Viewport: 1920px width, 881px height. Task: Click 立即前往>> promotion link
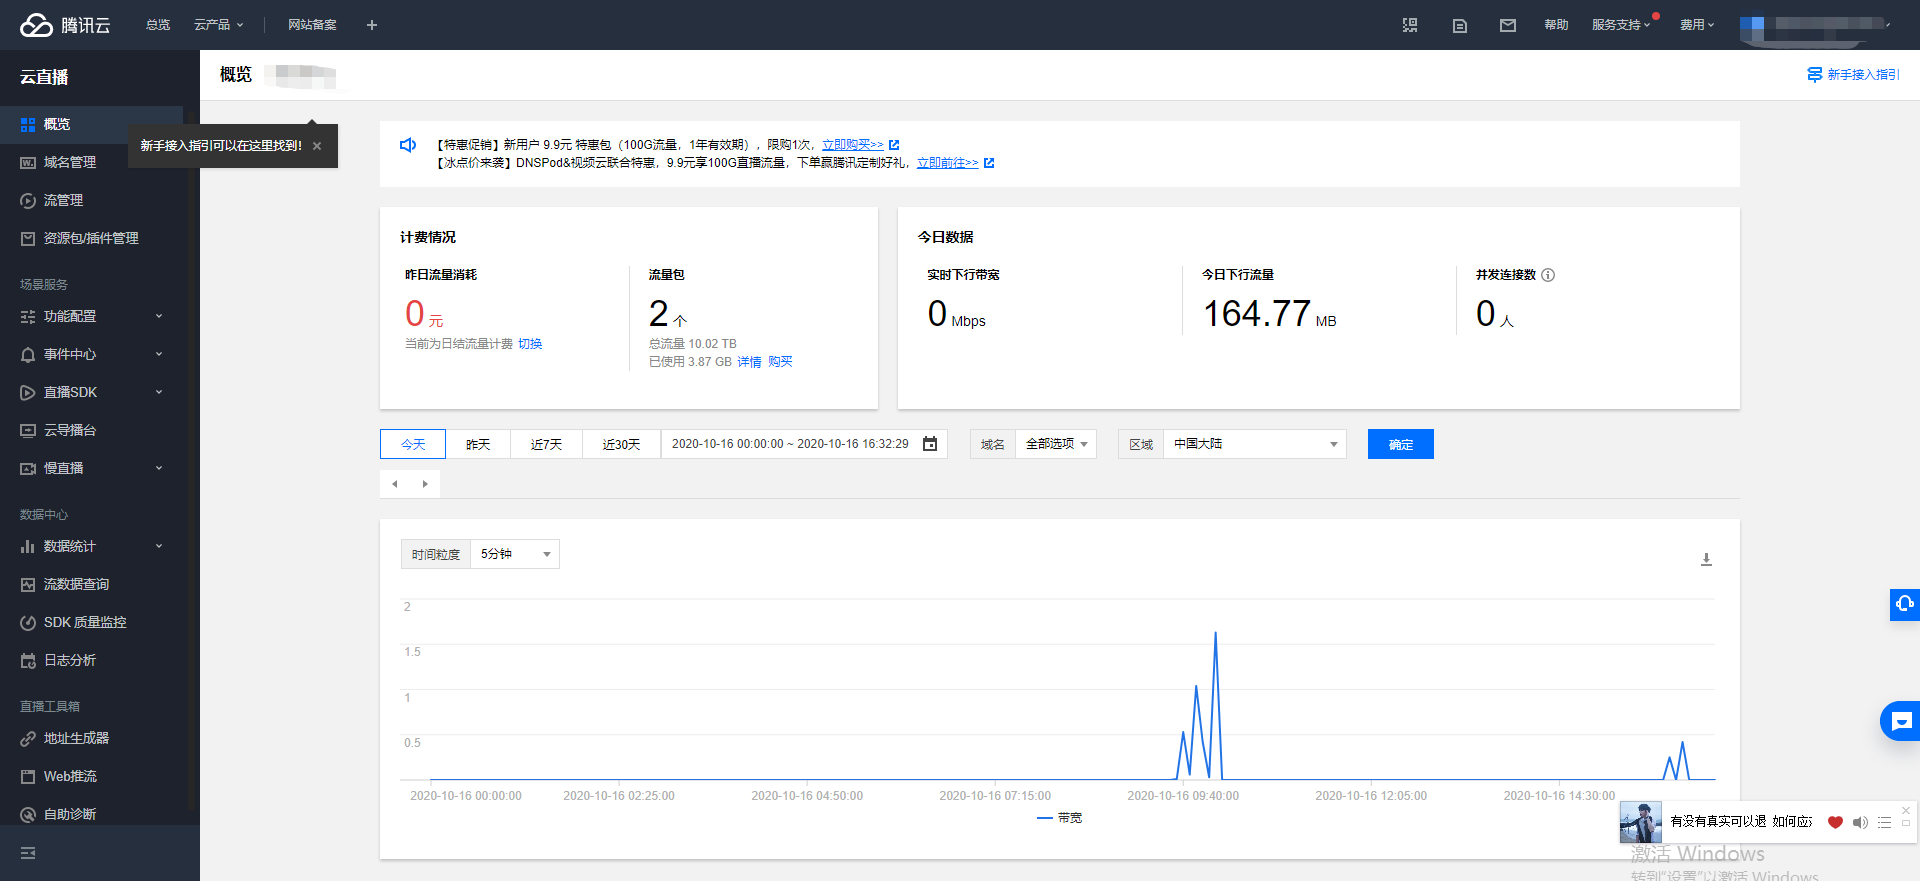point(948,163)
